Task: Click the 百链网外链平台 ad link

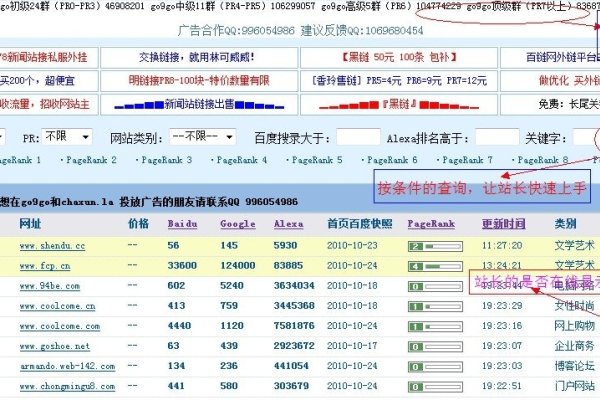Action: point(563,57)
